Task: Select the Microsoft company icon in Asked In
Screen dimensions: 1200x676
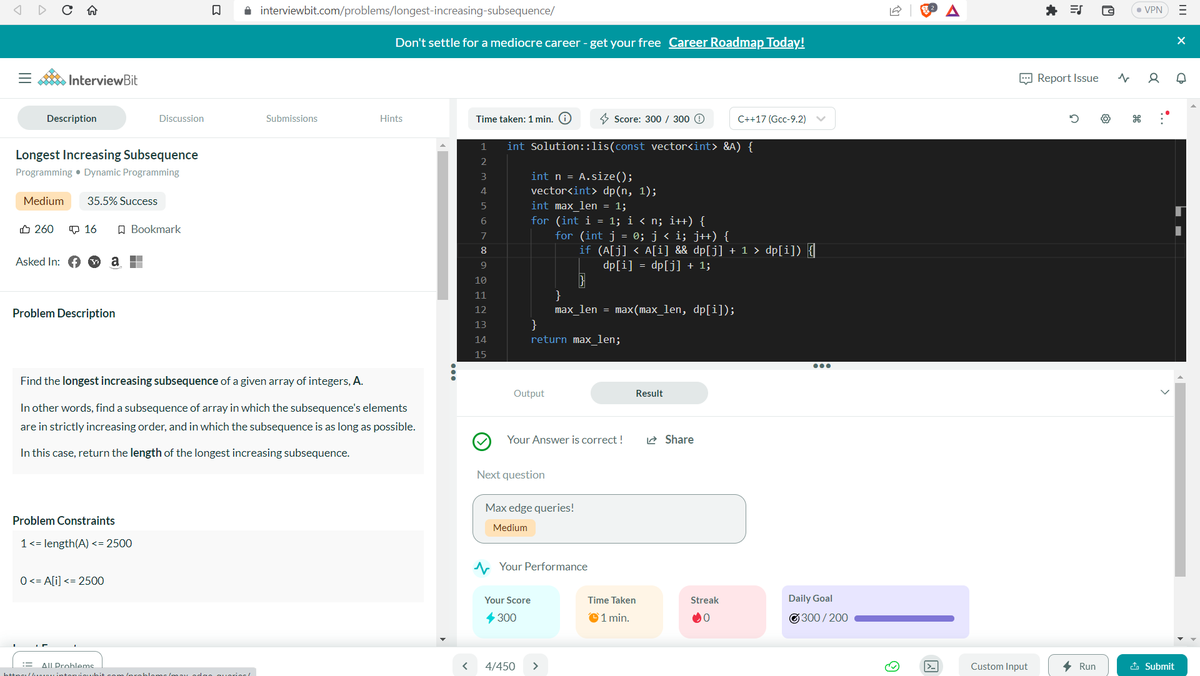Action: coord(136,262)
